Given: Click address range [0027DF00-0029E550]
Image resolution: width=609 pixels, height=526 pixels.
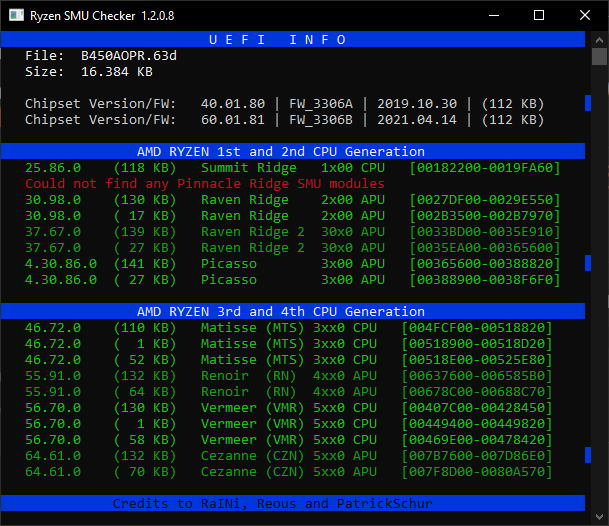Looking at the screenshot, I should [x=485, y=200].
